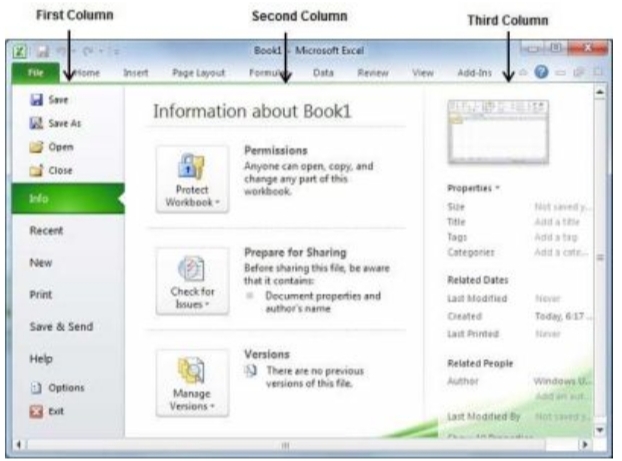Click 'Add an aut...' under Related People
The image size is (622, 461).
(x=562, y=396)
